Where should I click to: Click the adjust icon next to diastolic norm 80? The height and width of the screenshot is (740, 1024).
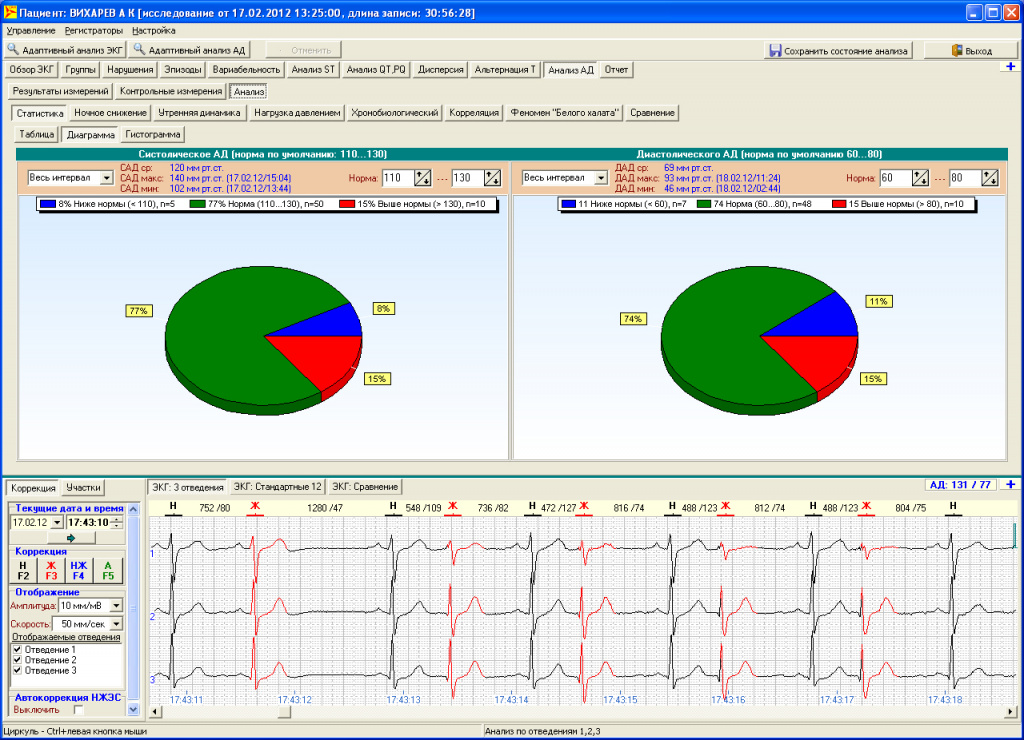tap(990, 178)
